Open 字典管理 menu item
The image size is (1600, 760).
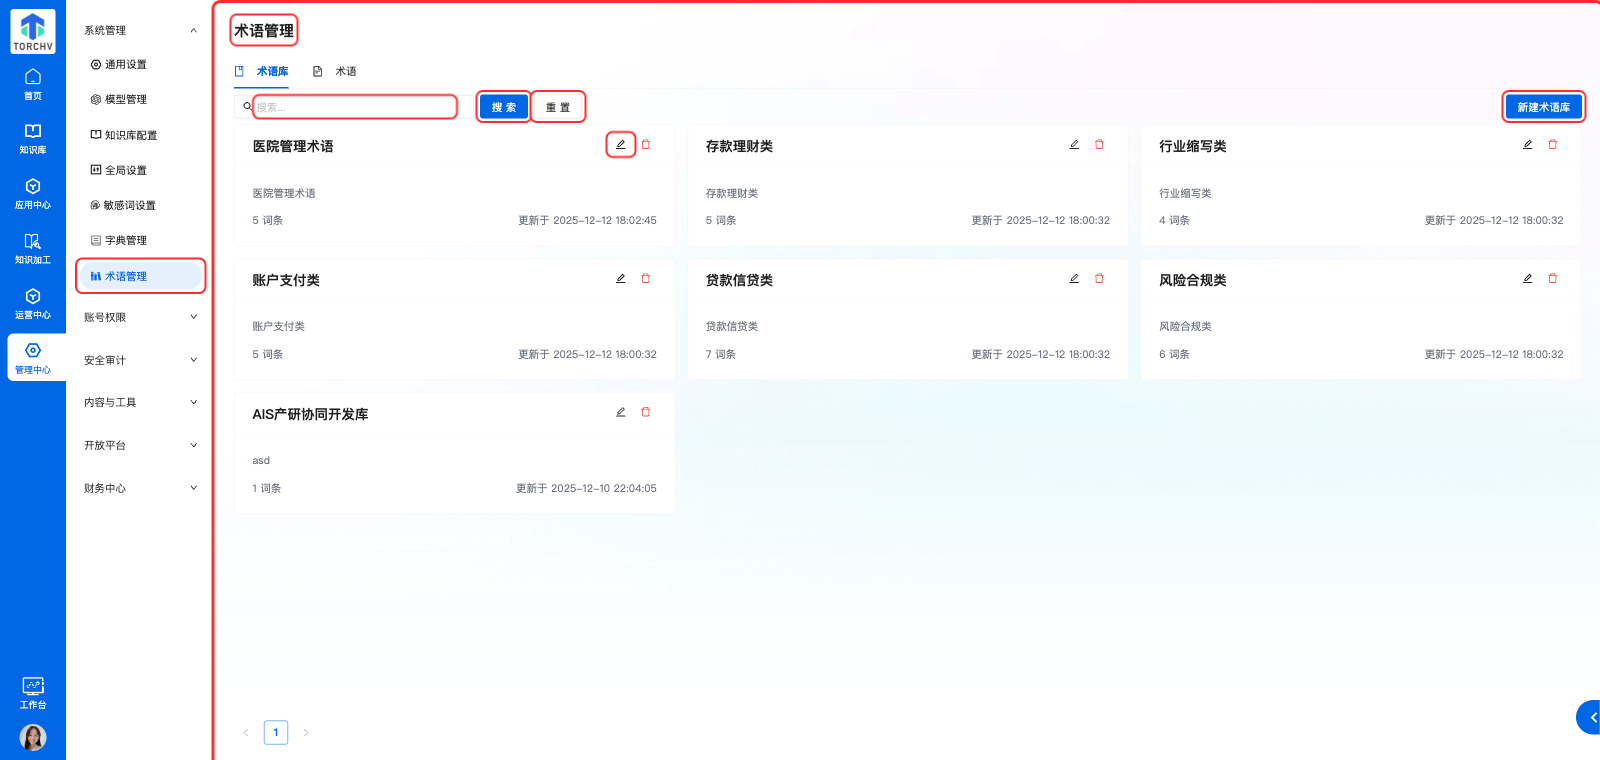click(x=140, y=240)
